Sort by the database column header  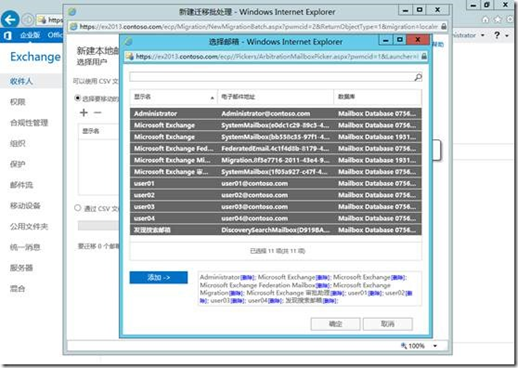378,97
